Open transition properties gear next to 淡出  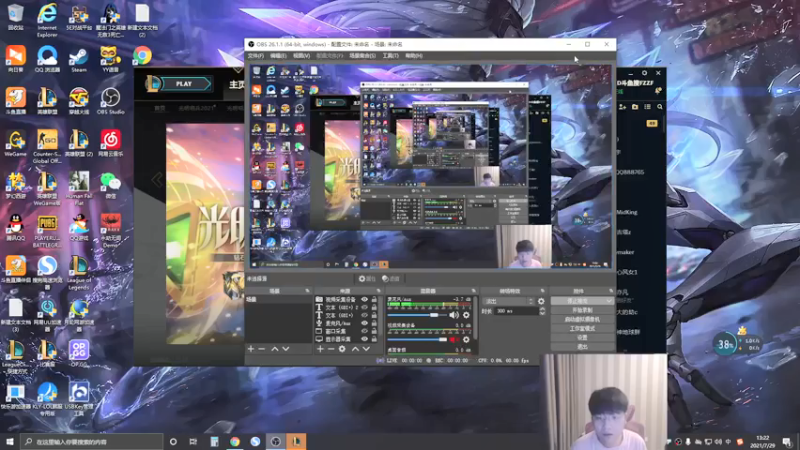click(541, 302)
